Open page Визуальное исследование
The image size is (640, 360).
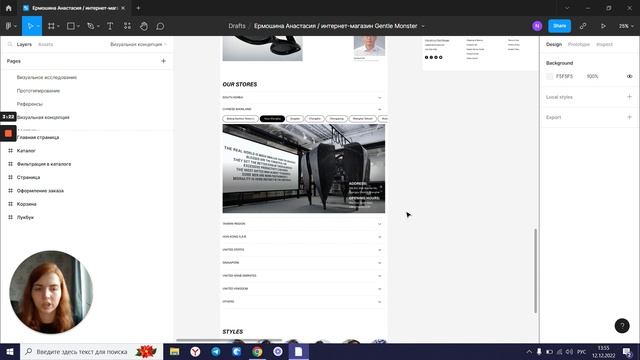click(47, 77)
